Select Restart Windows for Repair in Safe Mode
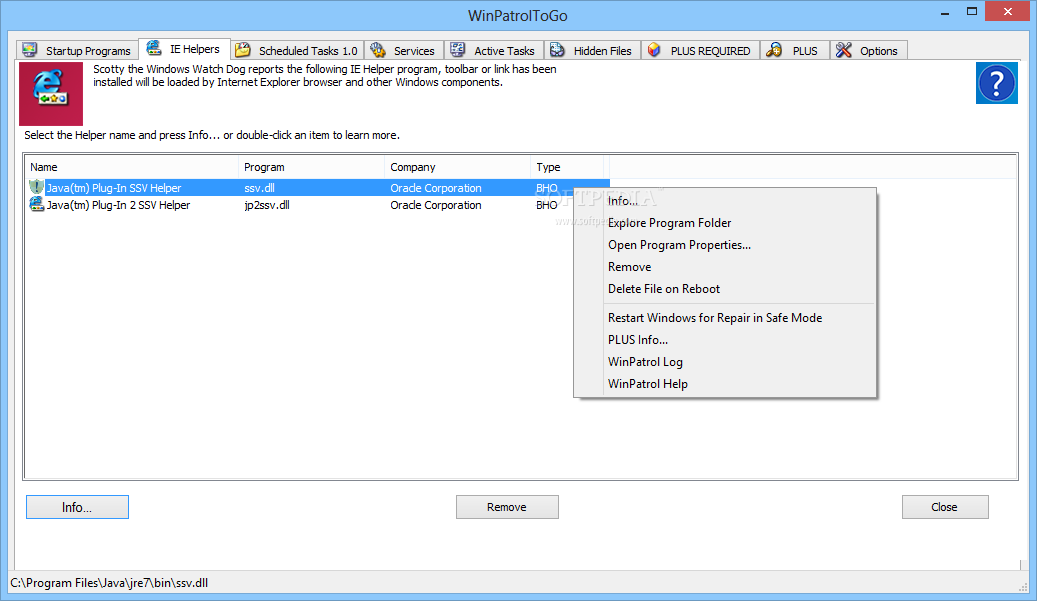This screenshot has height=601, width=1037. (725, 317)
